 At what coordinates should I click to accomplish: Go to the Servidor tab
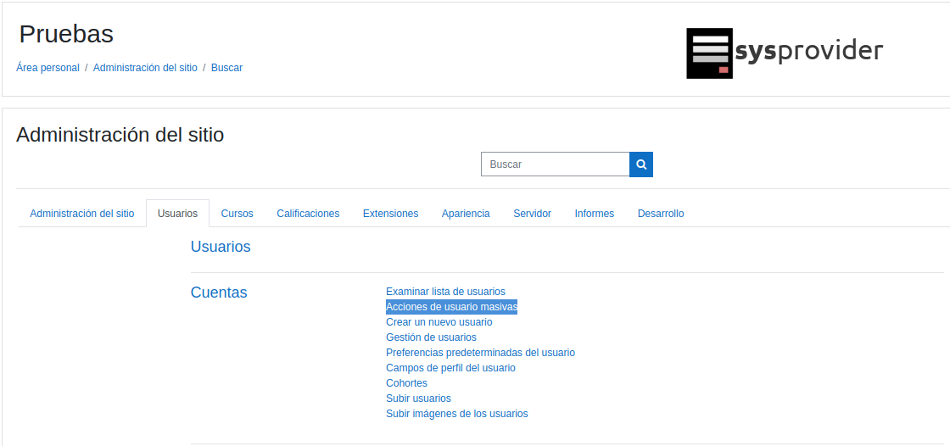pyautogui.click(x=532, y=213)
